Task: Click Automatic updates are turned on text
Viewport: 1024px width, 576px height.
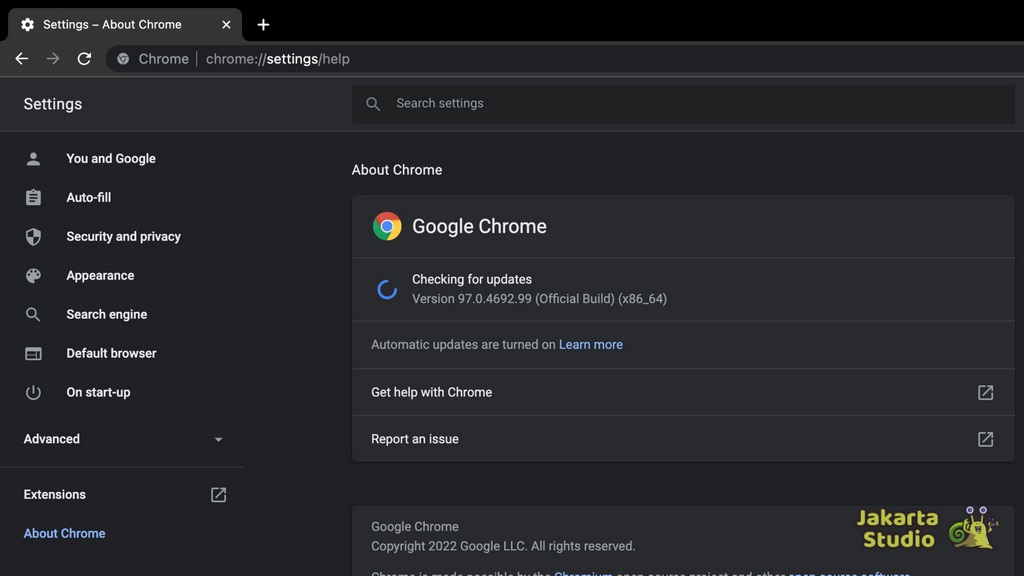Action: (x=463, y=344)
